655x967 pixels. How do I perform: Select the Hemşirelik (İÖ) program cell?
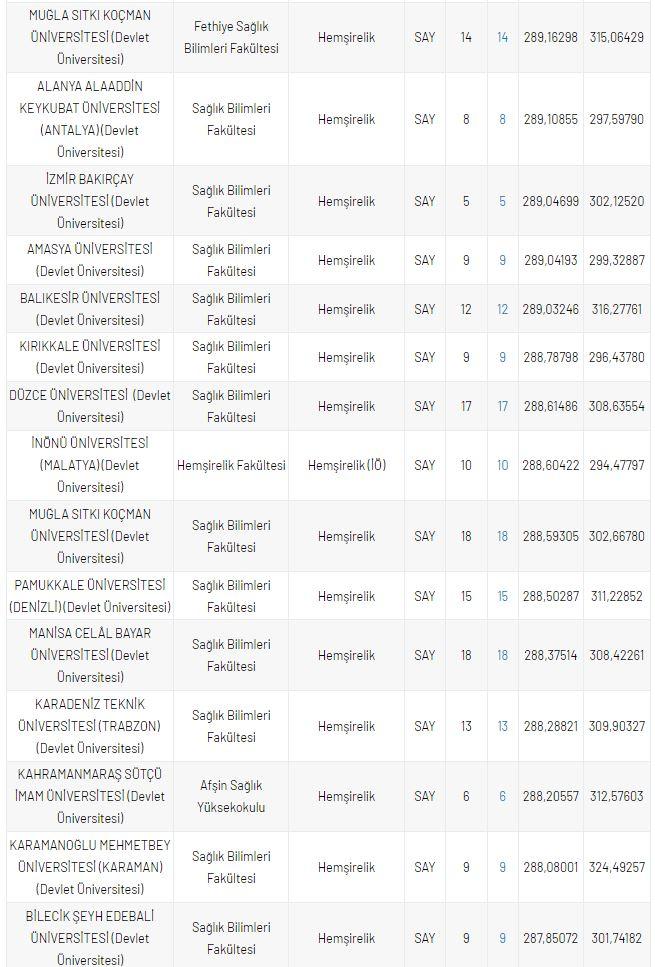click(x=346, y=465)
